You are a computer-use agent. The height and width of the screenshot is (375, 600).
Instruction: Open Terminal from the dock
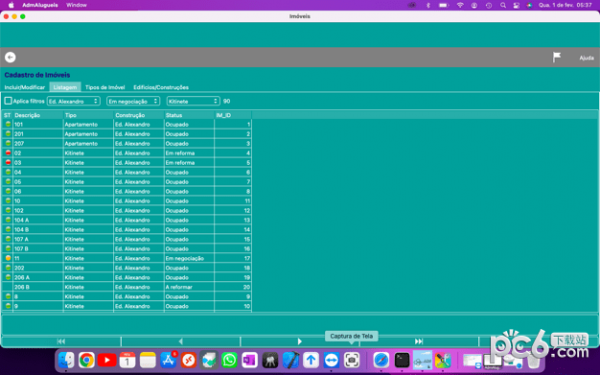[402, 360]
